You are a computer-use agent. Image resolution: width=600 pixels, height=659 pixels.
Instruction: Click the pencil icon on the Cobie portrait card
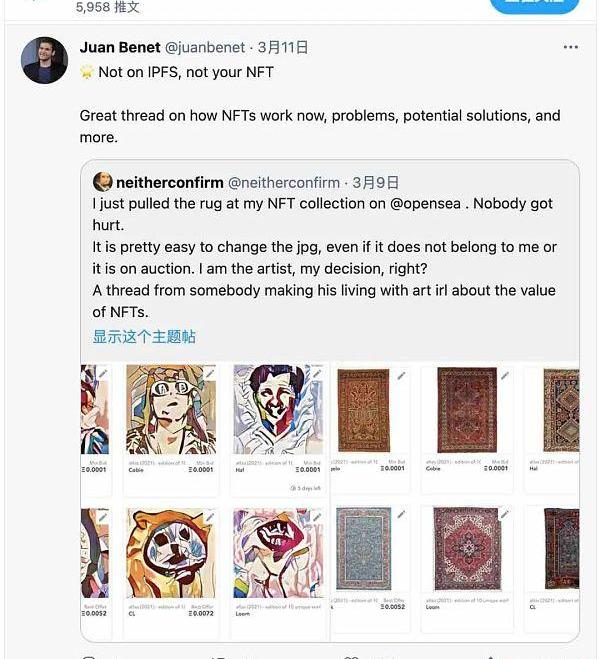click(x=210, y=375)
